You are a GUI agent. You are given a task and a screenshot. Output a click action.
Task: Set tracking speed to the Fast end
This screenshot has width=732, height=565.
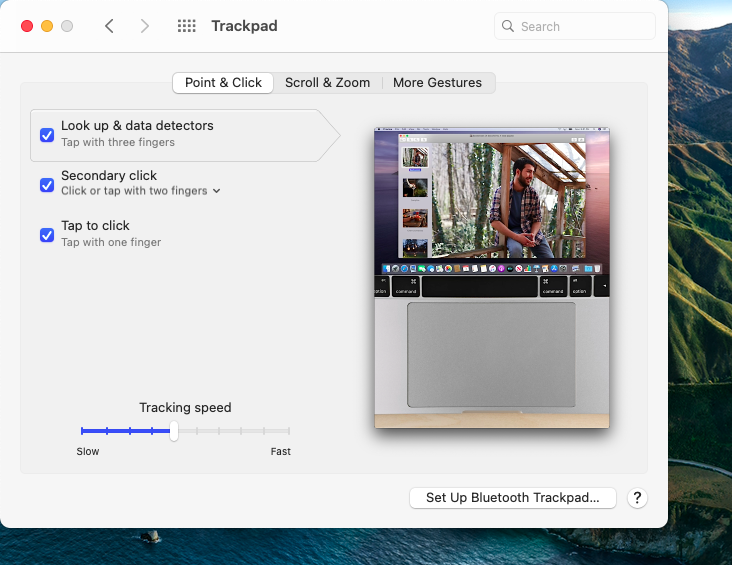point(289,431)
